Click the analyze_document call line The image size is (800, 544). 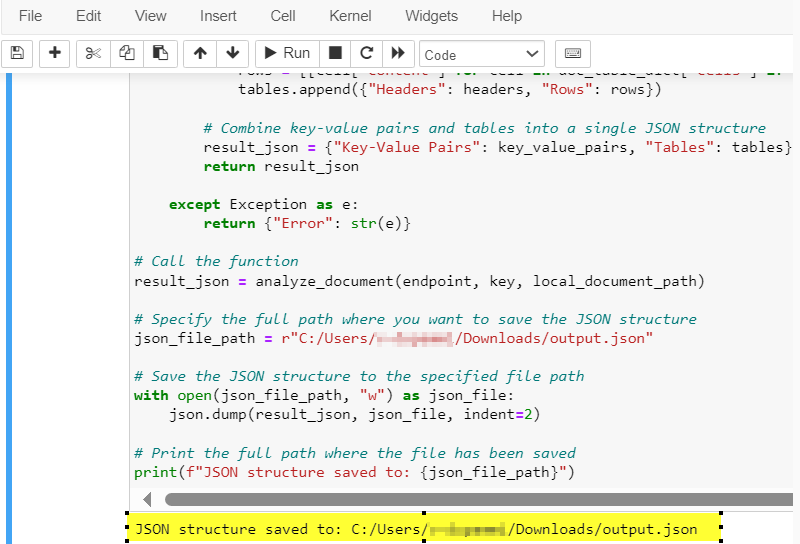[x=419, y=281]
